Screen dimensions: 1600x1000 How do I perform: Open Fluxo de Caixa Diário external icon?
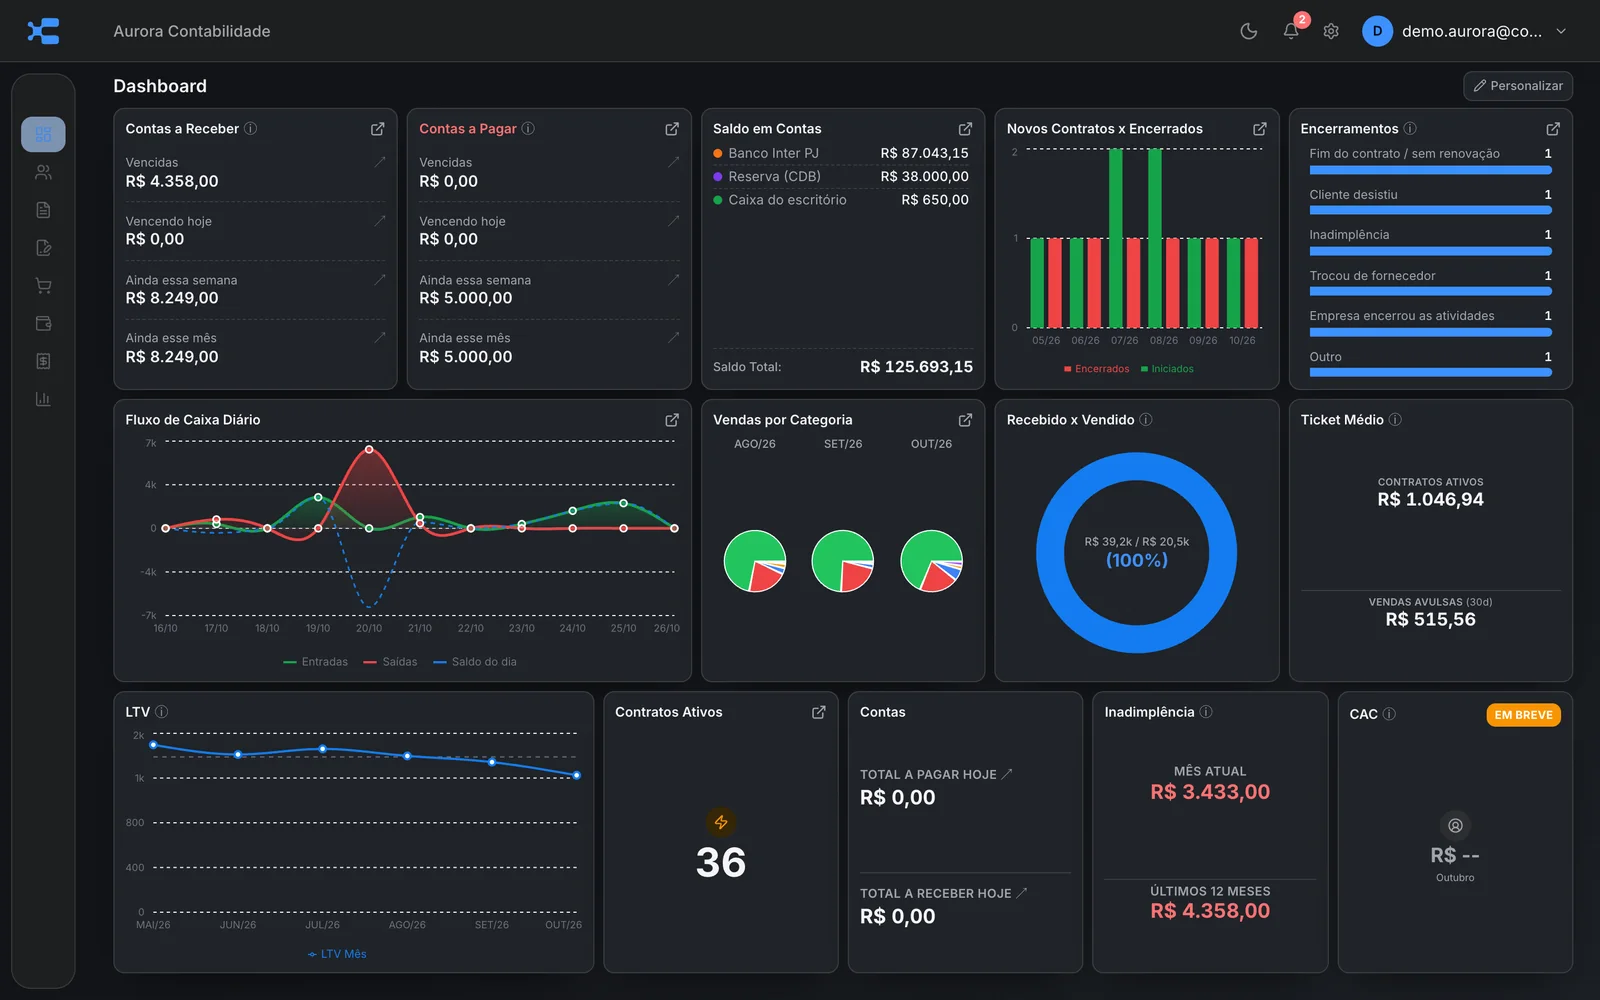click(672, 420)
